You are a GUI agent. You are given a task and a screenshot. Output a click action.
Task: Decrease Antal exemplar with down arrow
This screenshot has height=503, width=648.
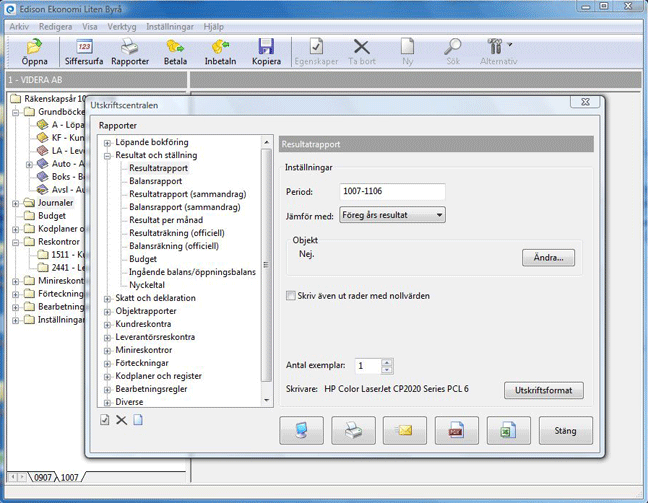(x=387, y=370)
